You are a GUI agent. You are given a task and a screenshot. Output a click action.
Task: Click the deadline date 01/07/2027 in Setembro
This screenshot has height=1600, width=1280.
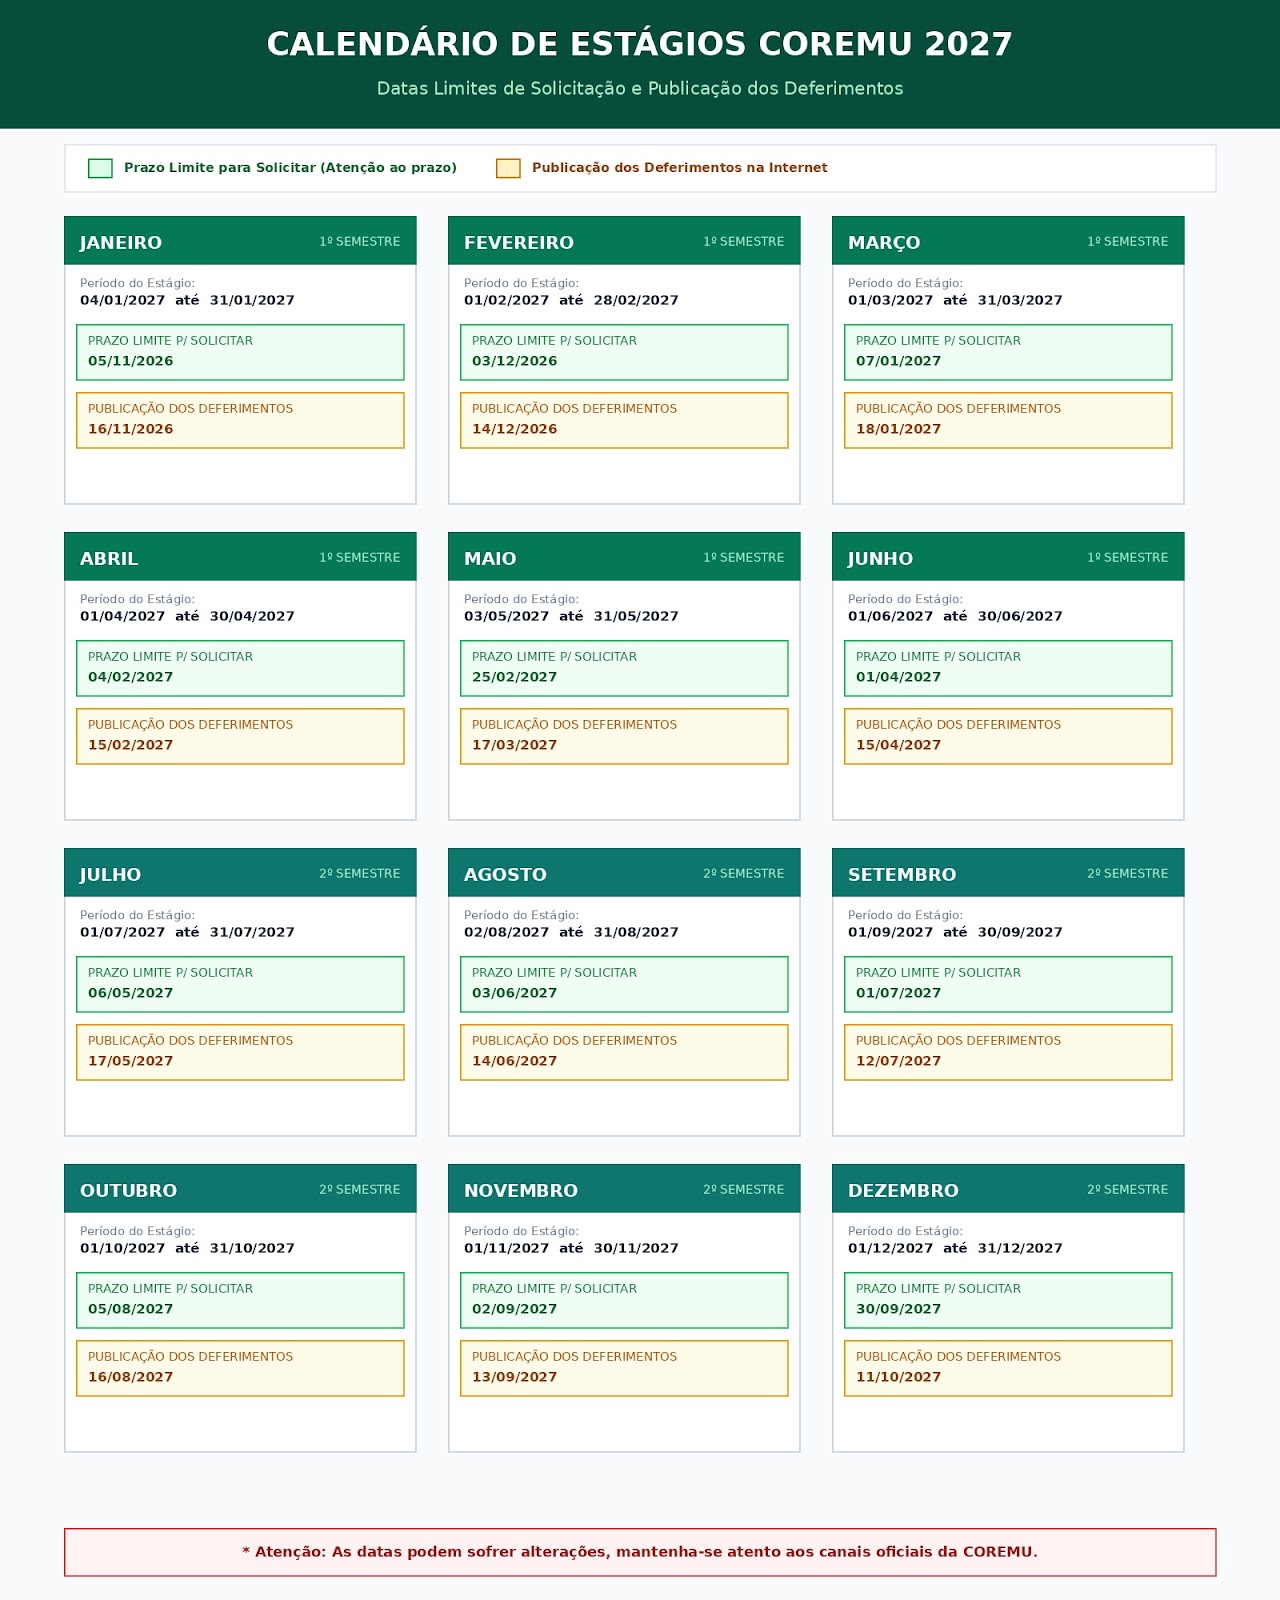tap(898, 993)
